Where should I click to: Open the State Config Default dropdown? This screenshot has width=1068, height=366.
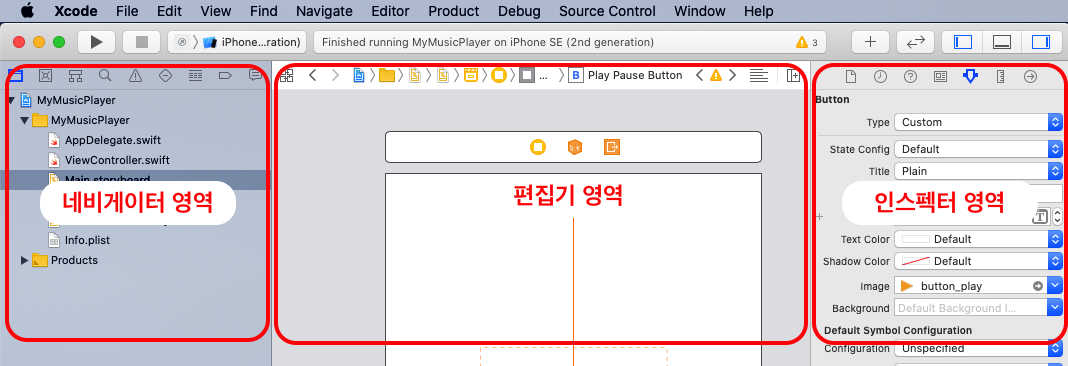coord(978,149)
